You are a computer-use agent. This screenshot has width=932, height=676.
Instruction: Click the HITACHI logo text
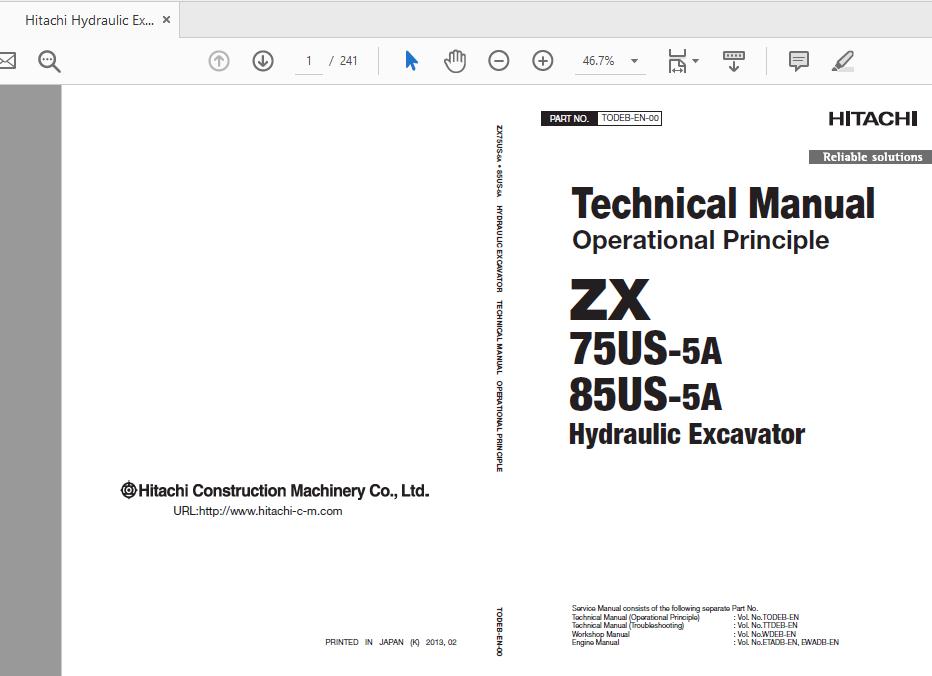coord(873,118)
